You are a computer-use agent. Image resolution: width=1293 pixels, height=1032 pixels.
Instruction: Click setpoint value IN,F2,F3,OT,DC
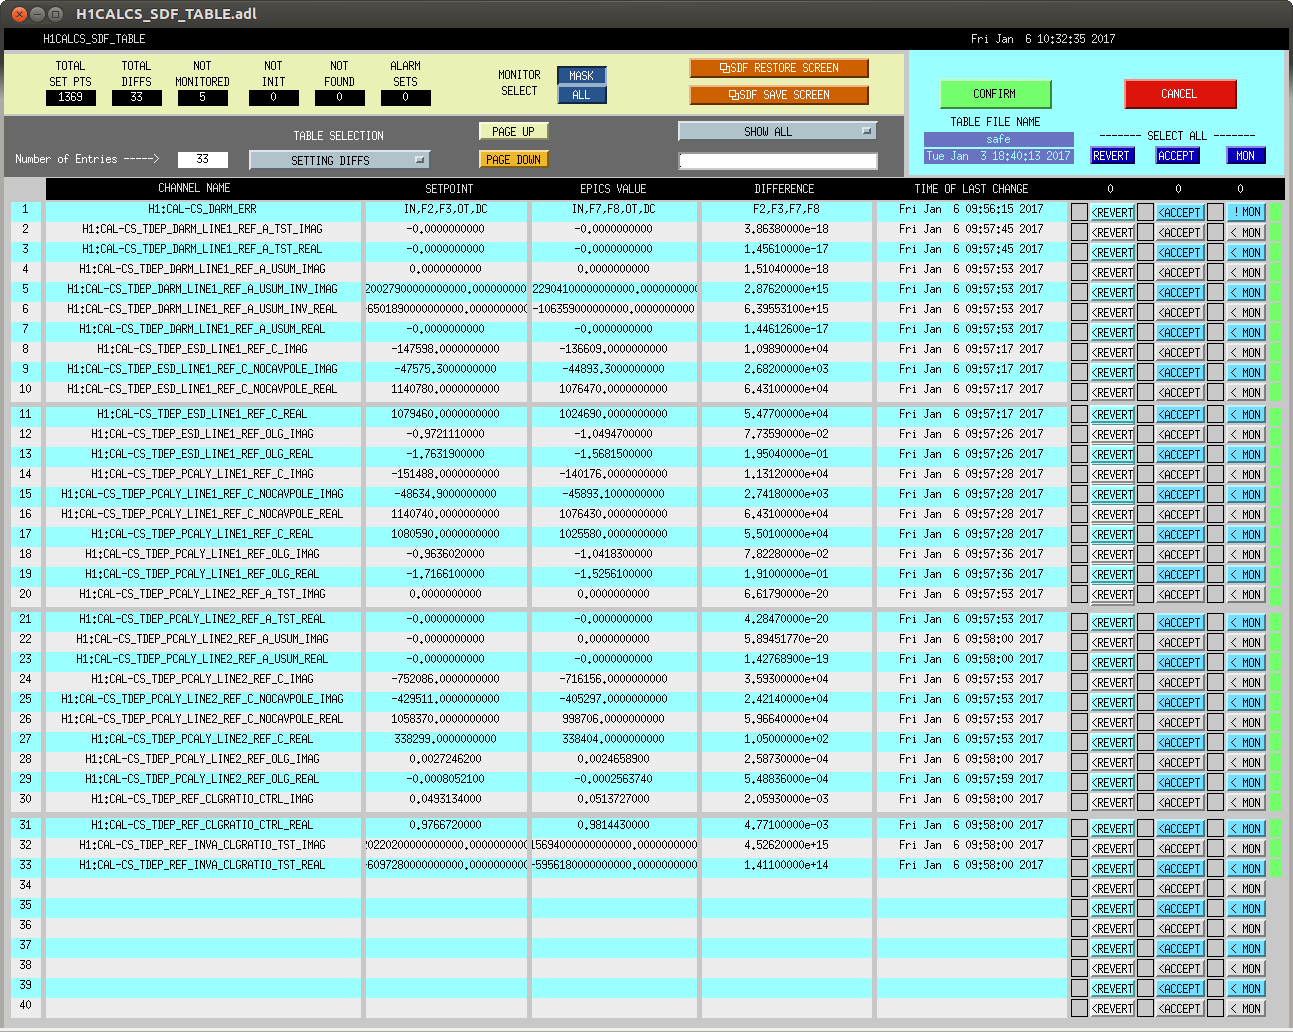(446, 209)
